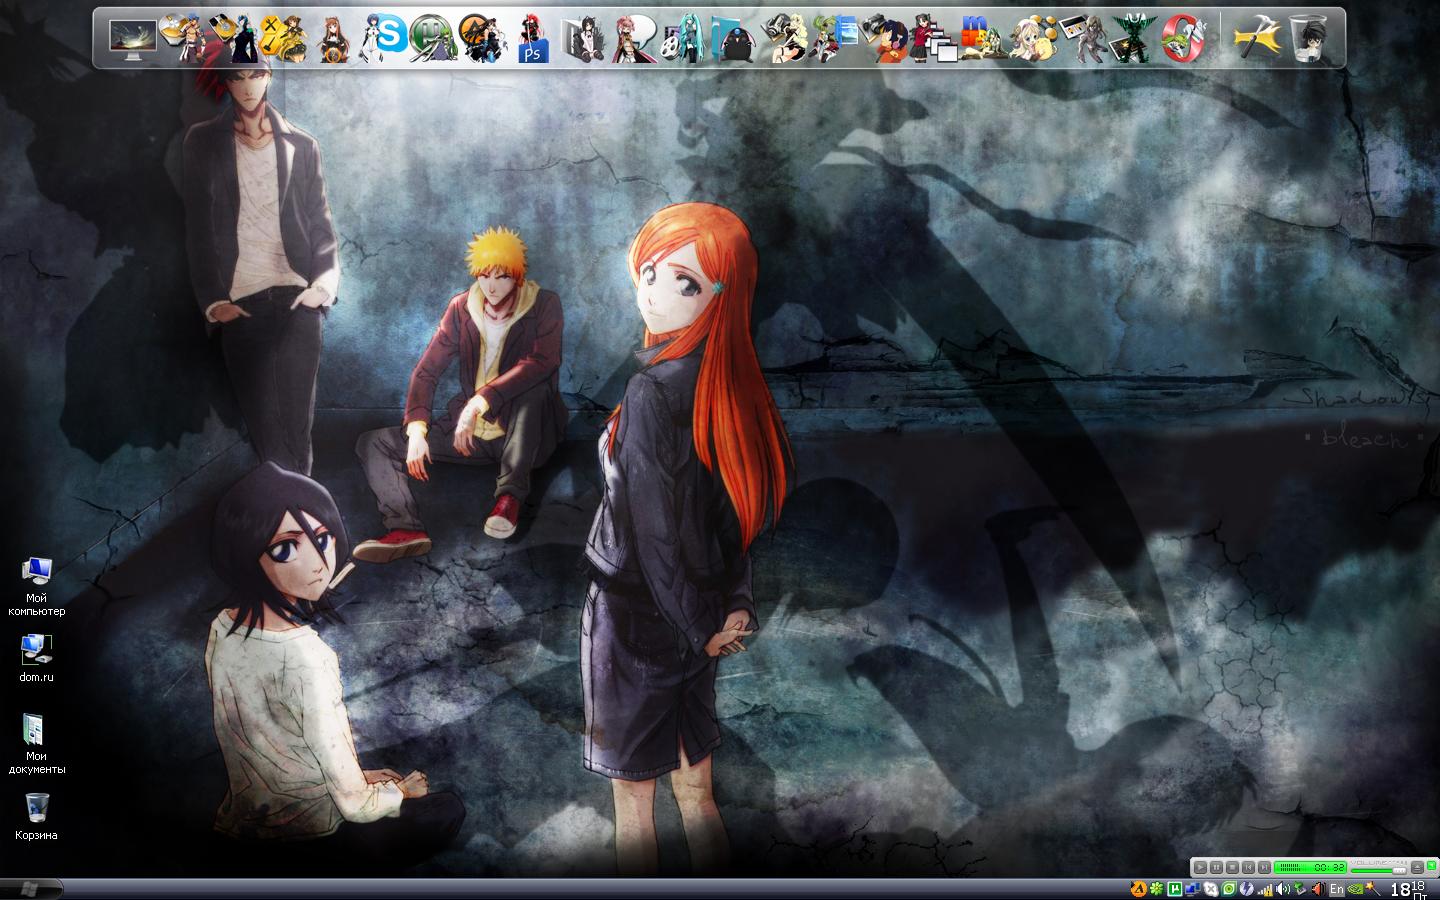Open the NVIDIA tray icon

[1355, 889]
